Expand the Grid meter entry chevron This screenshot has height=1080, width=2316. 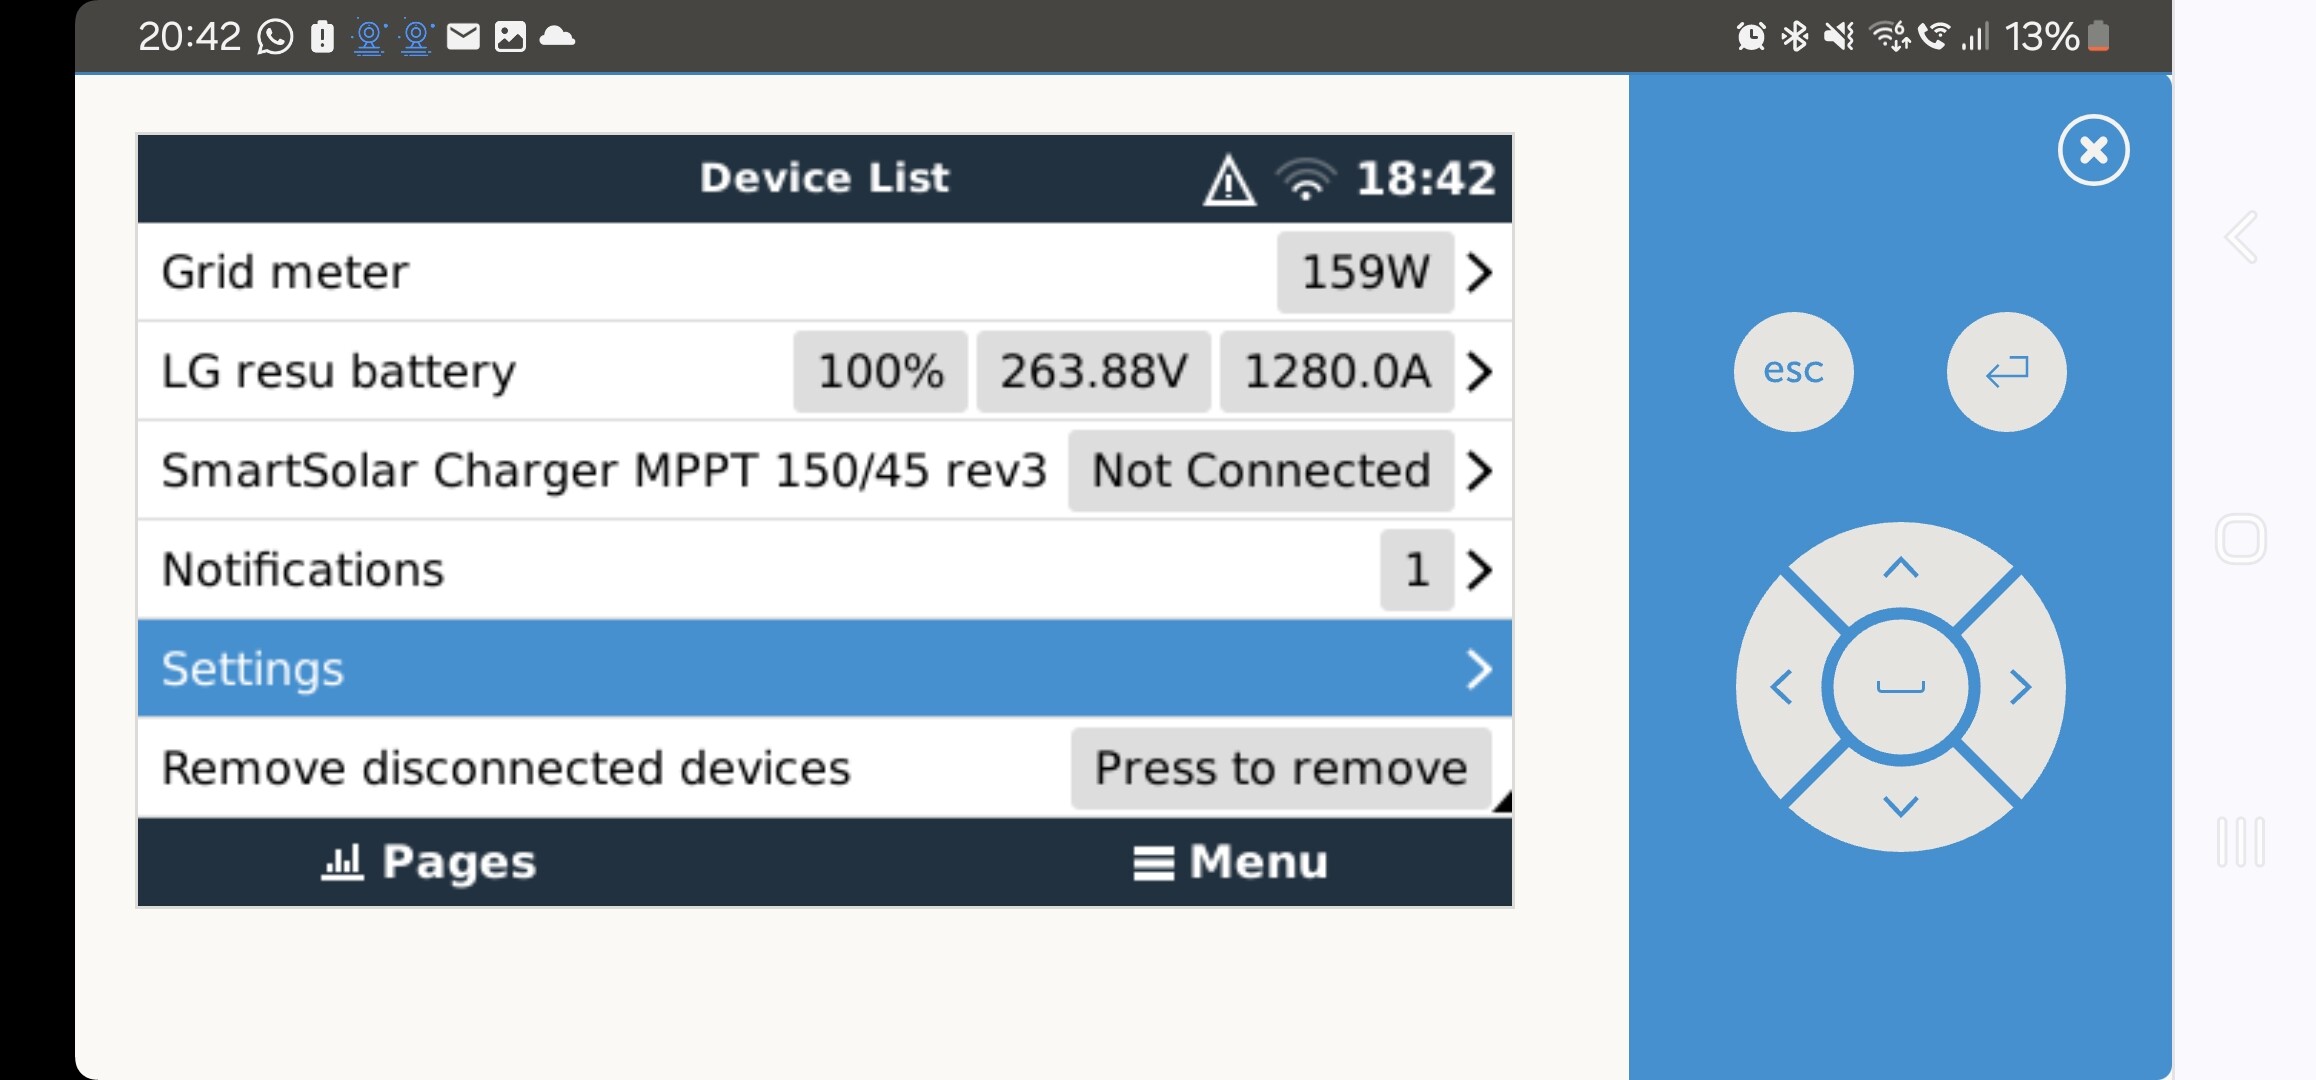click(x=1479, y=272)
